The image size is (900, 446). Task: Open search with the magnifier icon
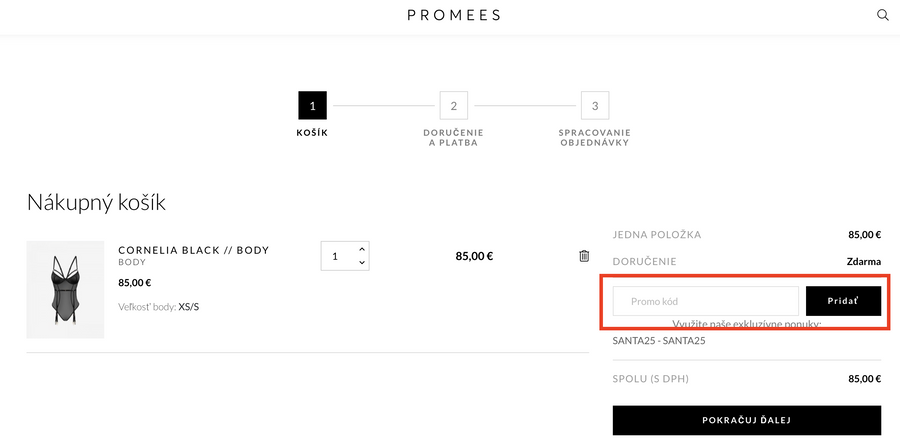tap(883, 15)
